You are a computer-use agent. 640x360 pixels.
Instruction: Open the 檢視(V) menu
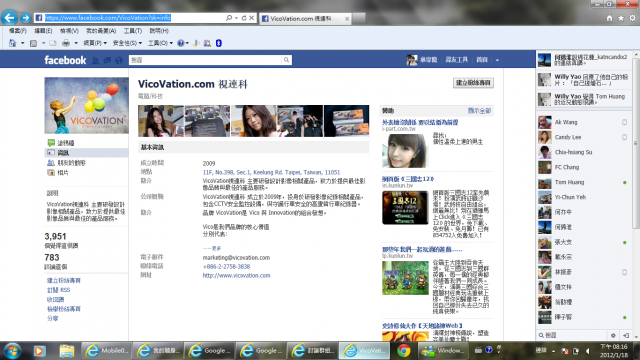click(69, 31)
